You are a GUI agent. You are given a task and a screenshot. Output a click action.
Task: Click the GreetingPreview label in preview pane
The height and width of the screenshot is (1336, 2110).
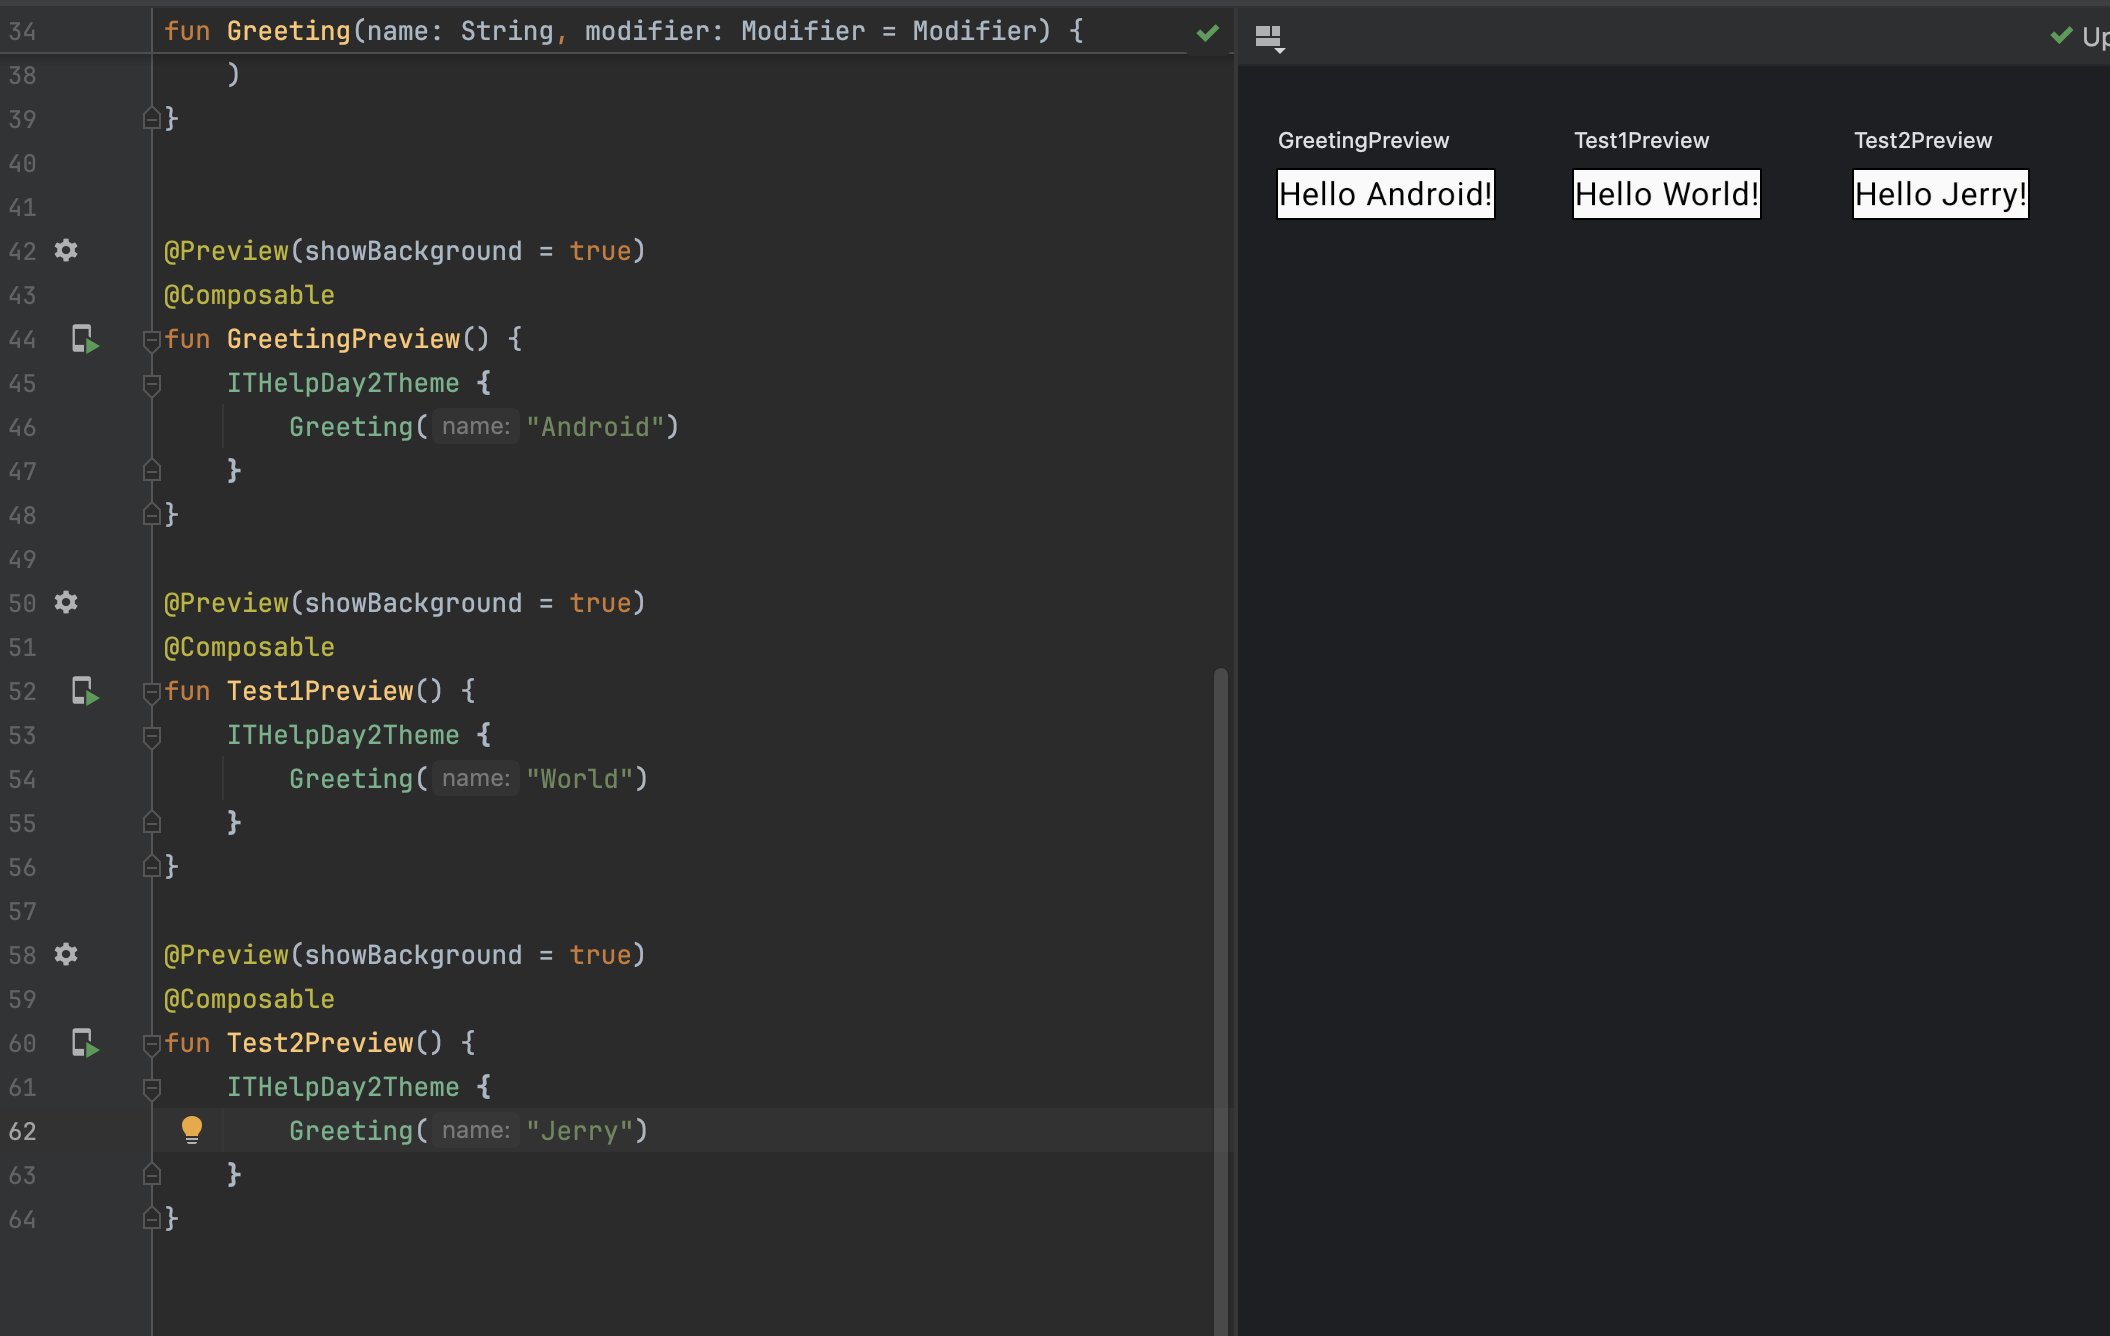tap(1363, 140)
